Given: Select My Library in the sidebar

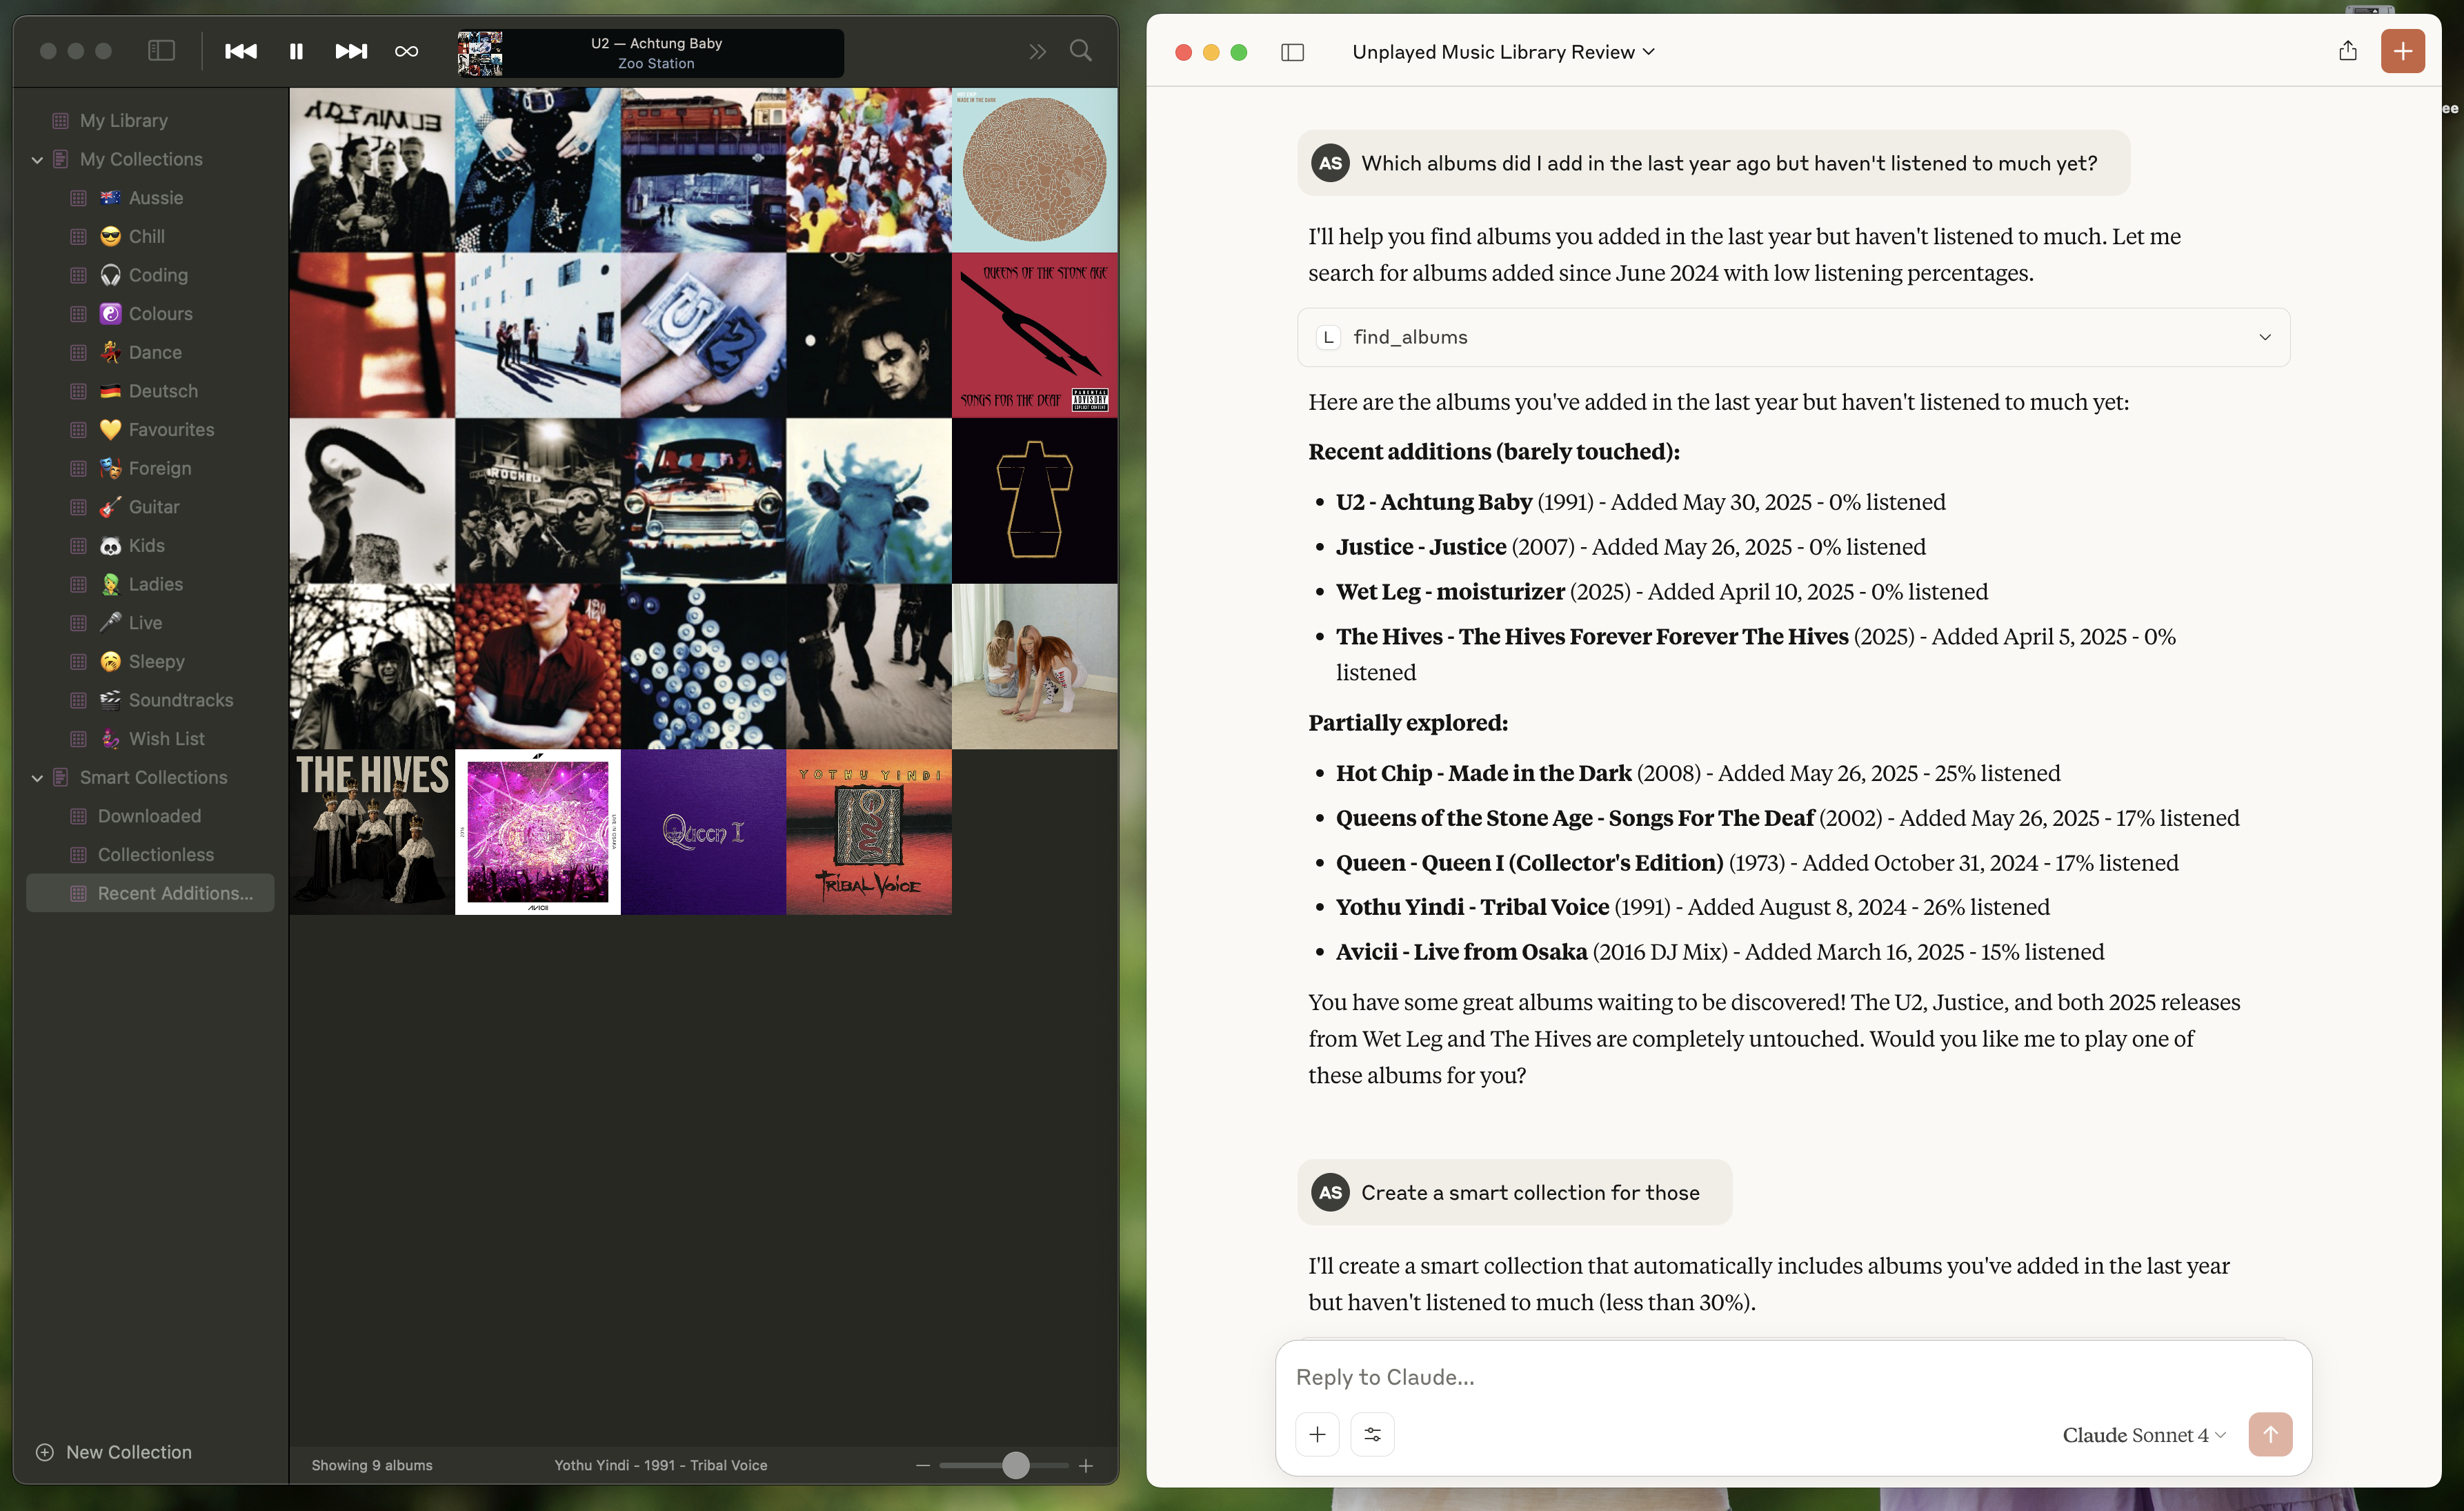Looking at the screenshot, I should click(150, 120).
